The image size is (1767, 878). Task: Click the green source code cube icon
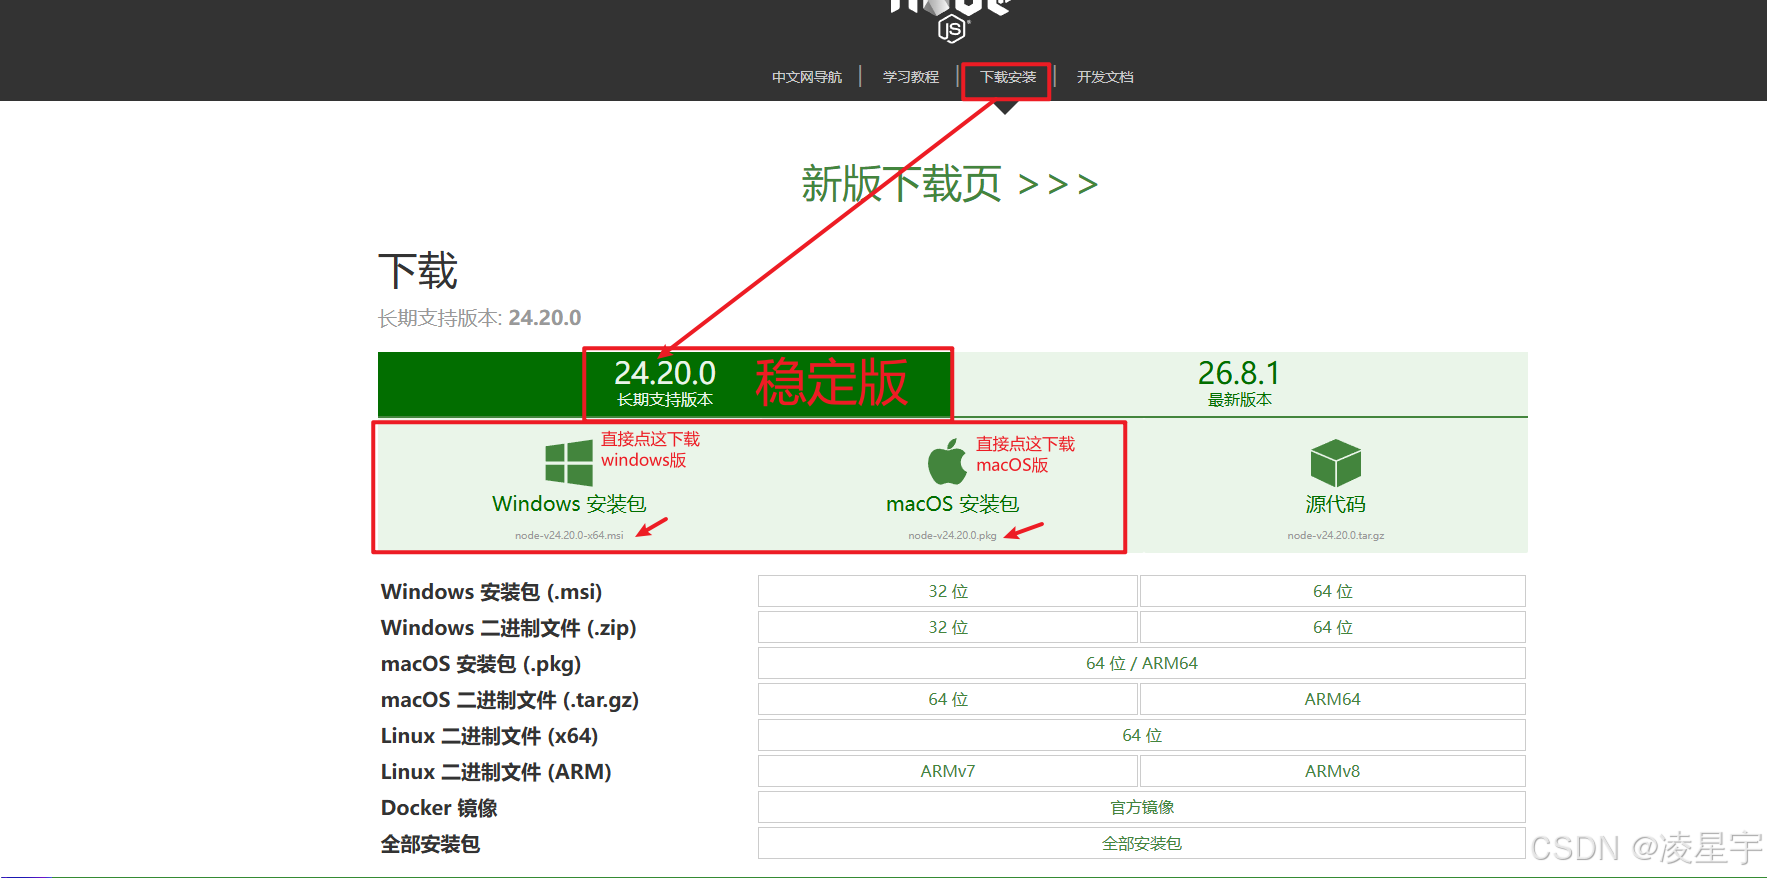tap(1335, 463)
